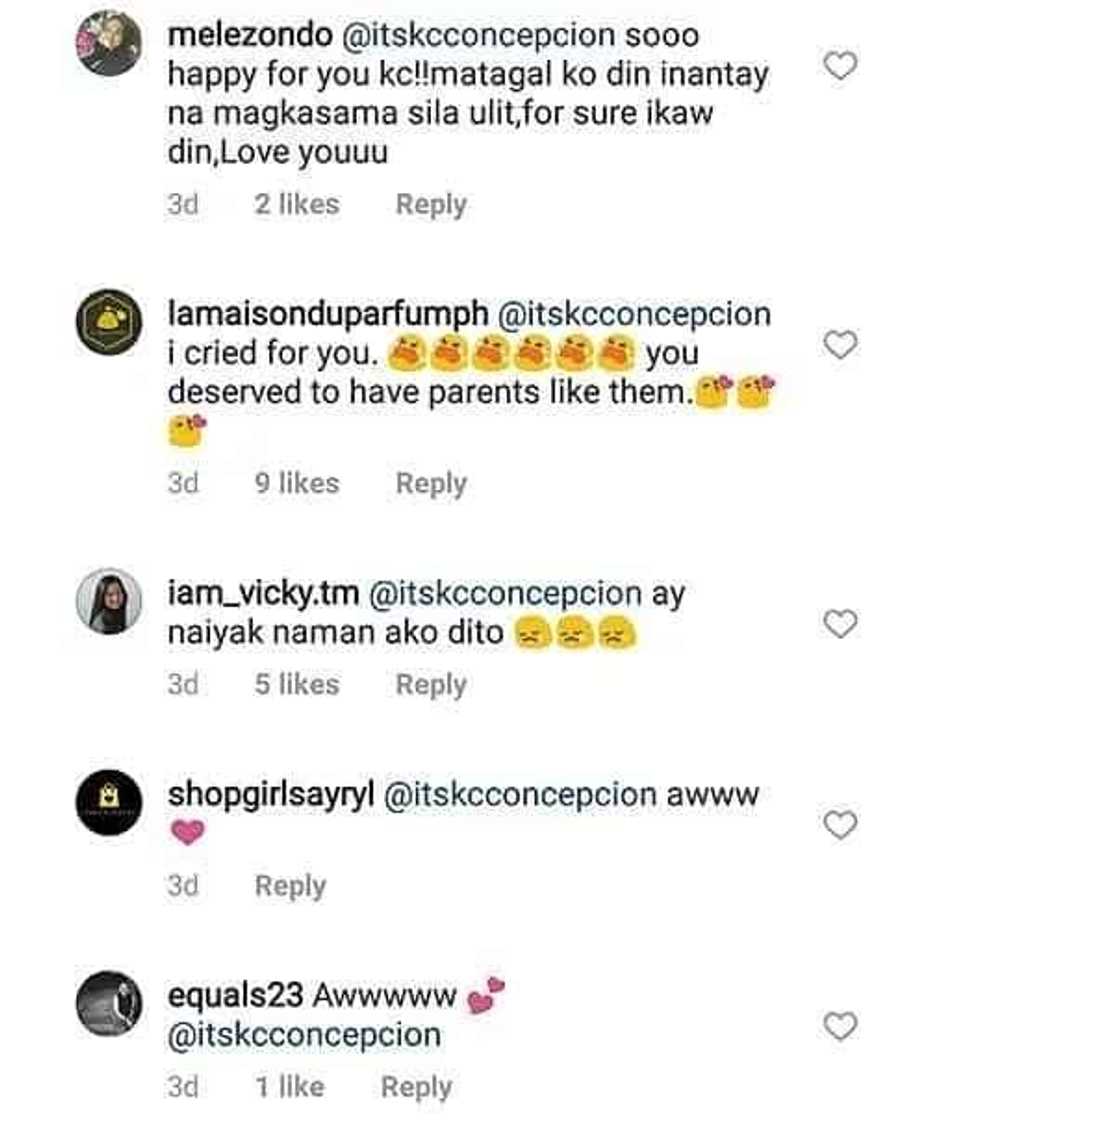Heart the shopgirlsayryl comment
Viewport: 1120px width, 1122px height.
pyautogui.click(x=840, y=825)
